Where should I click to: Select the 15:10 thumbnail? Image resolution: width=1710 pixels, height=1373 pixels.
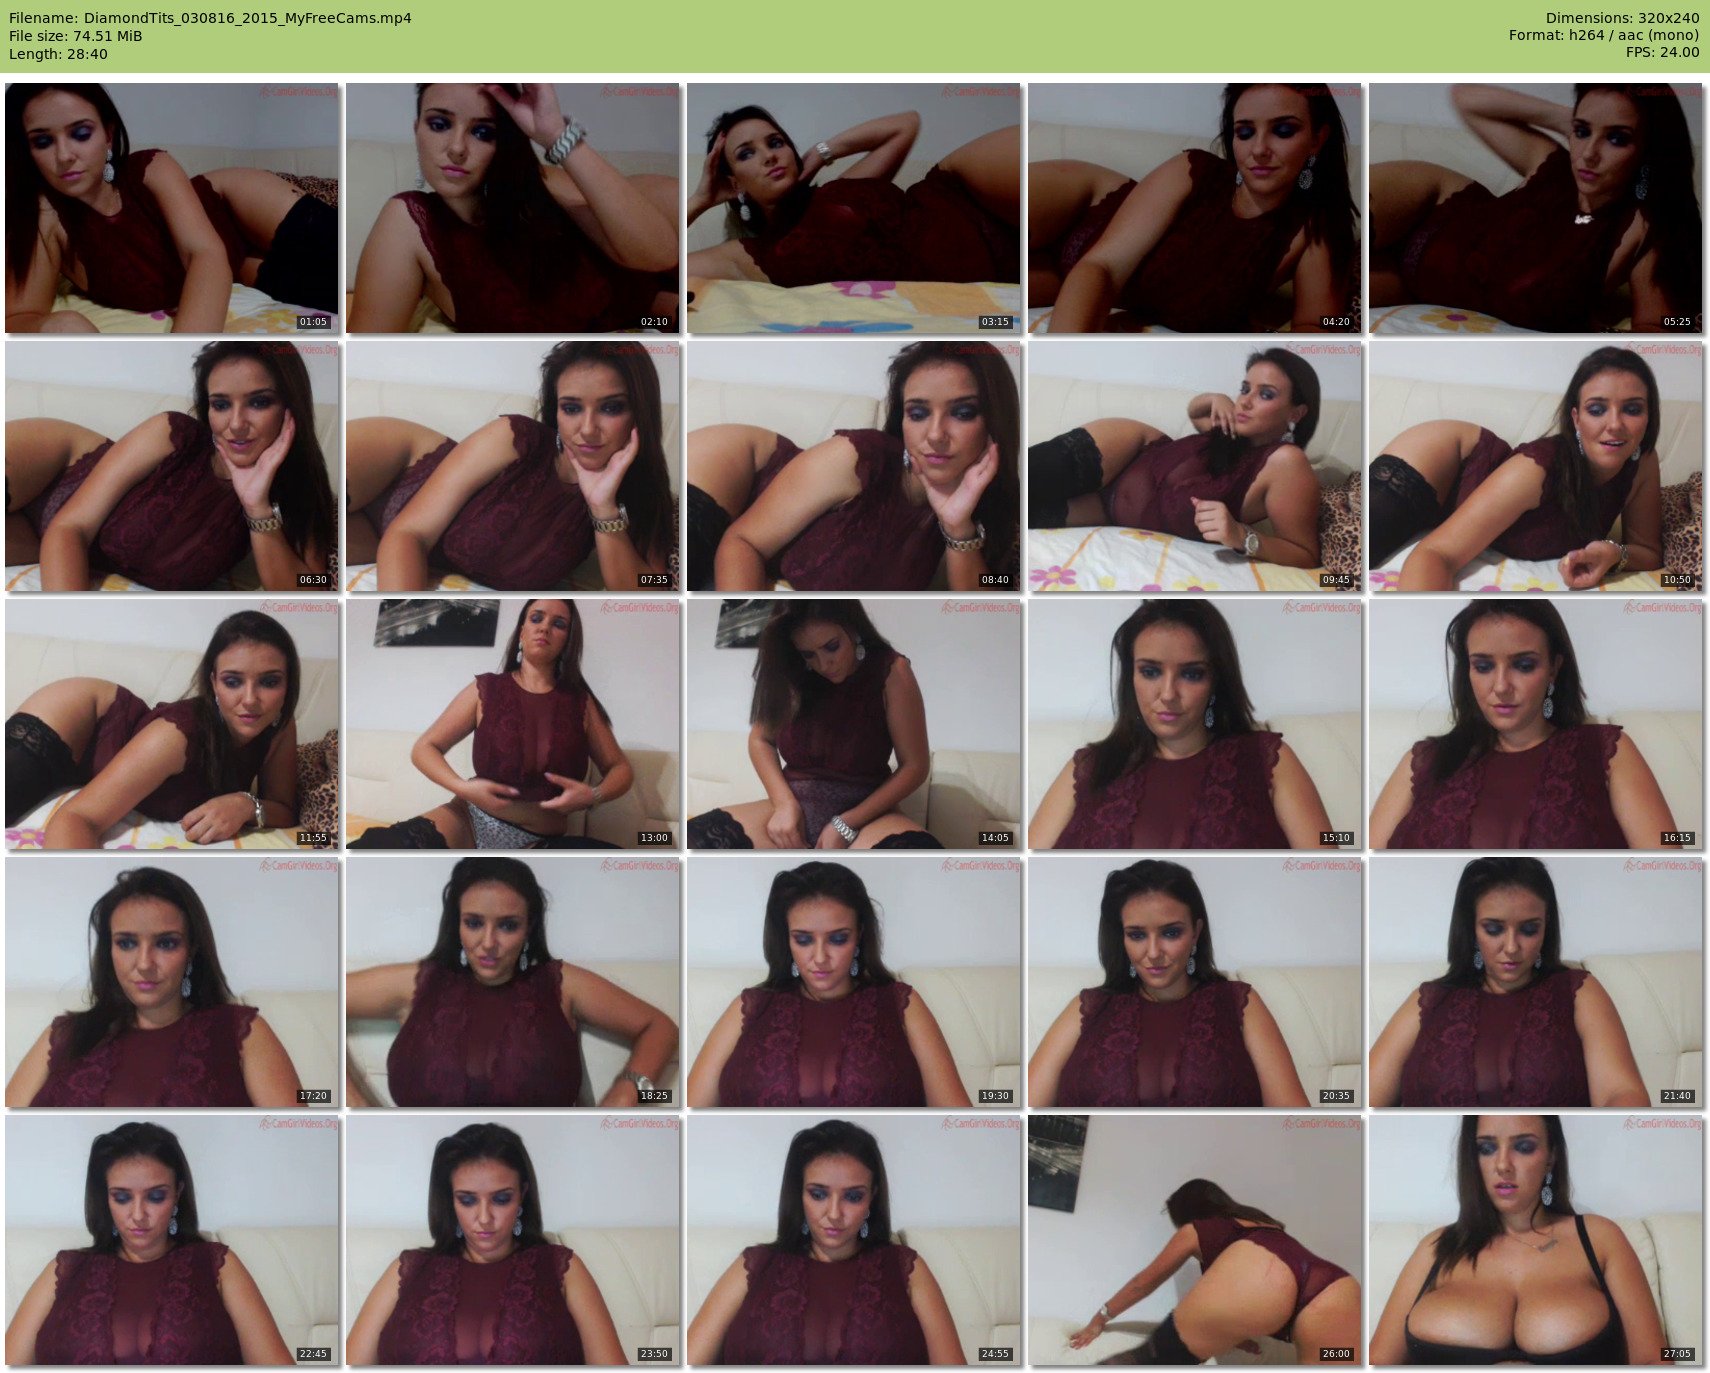coord(1194,724)
